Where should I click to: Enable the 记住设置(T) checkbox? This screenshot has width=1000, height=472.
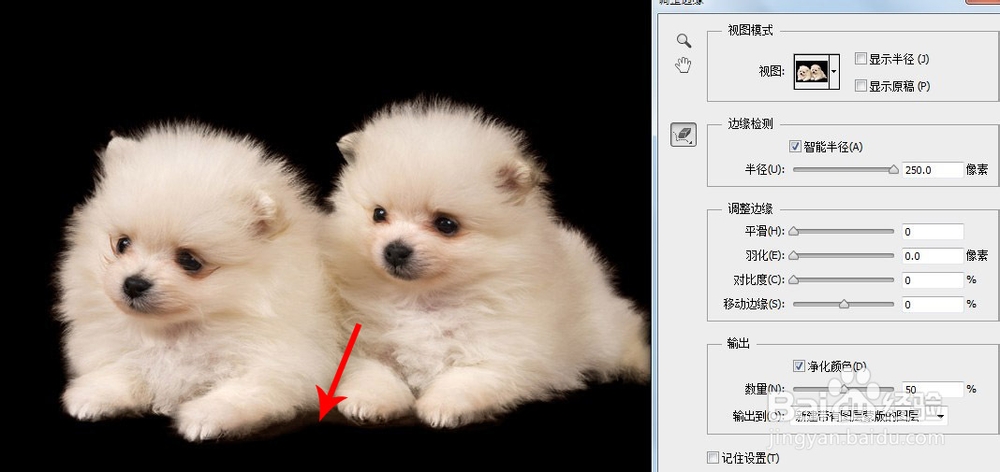(x=713, y=457)
